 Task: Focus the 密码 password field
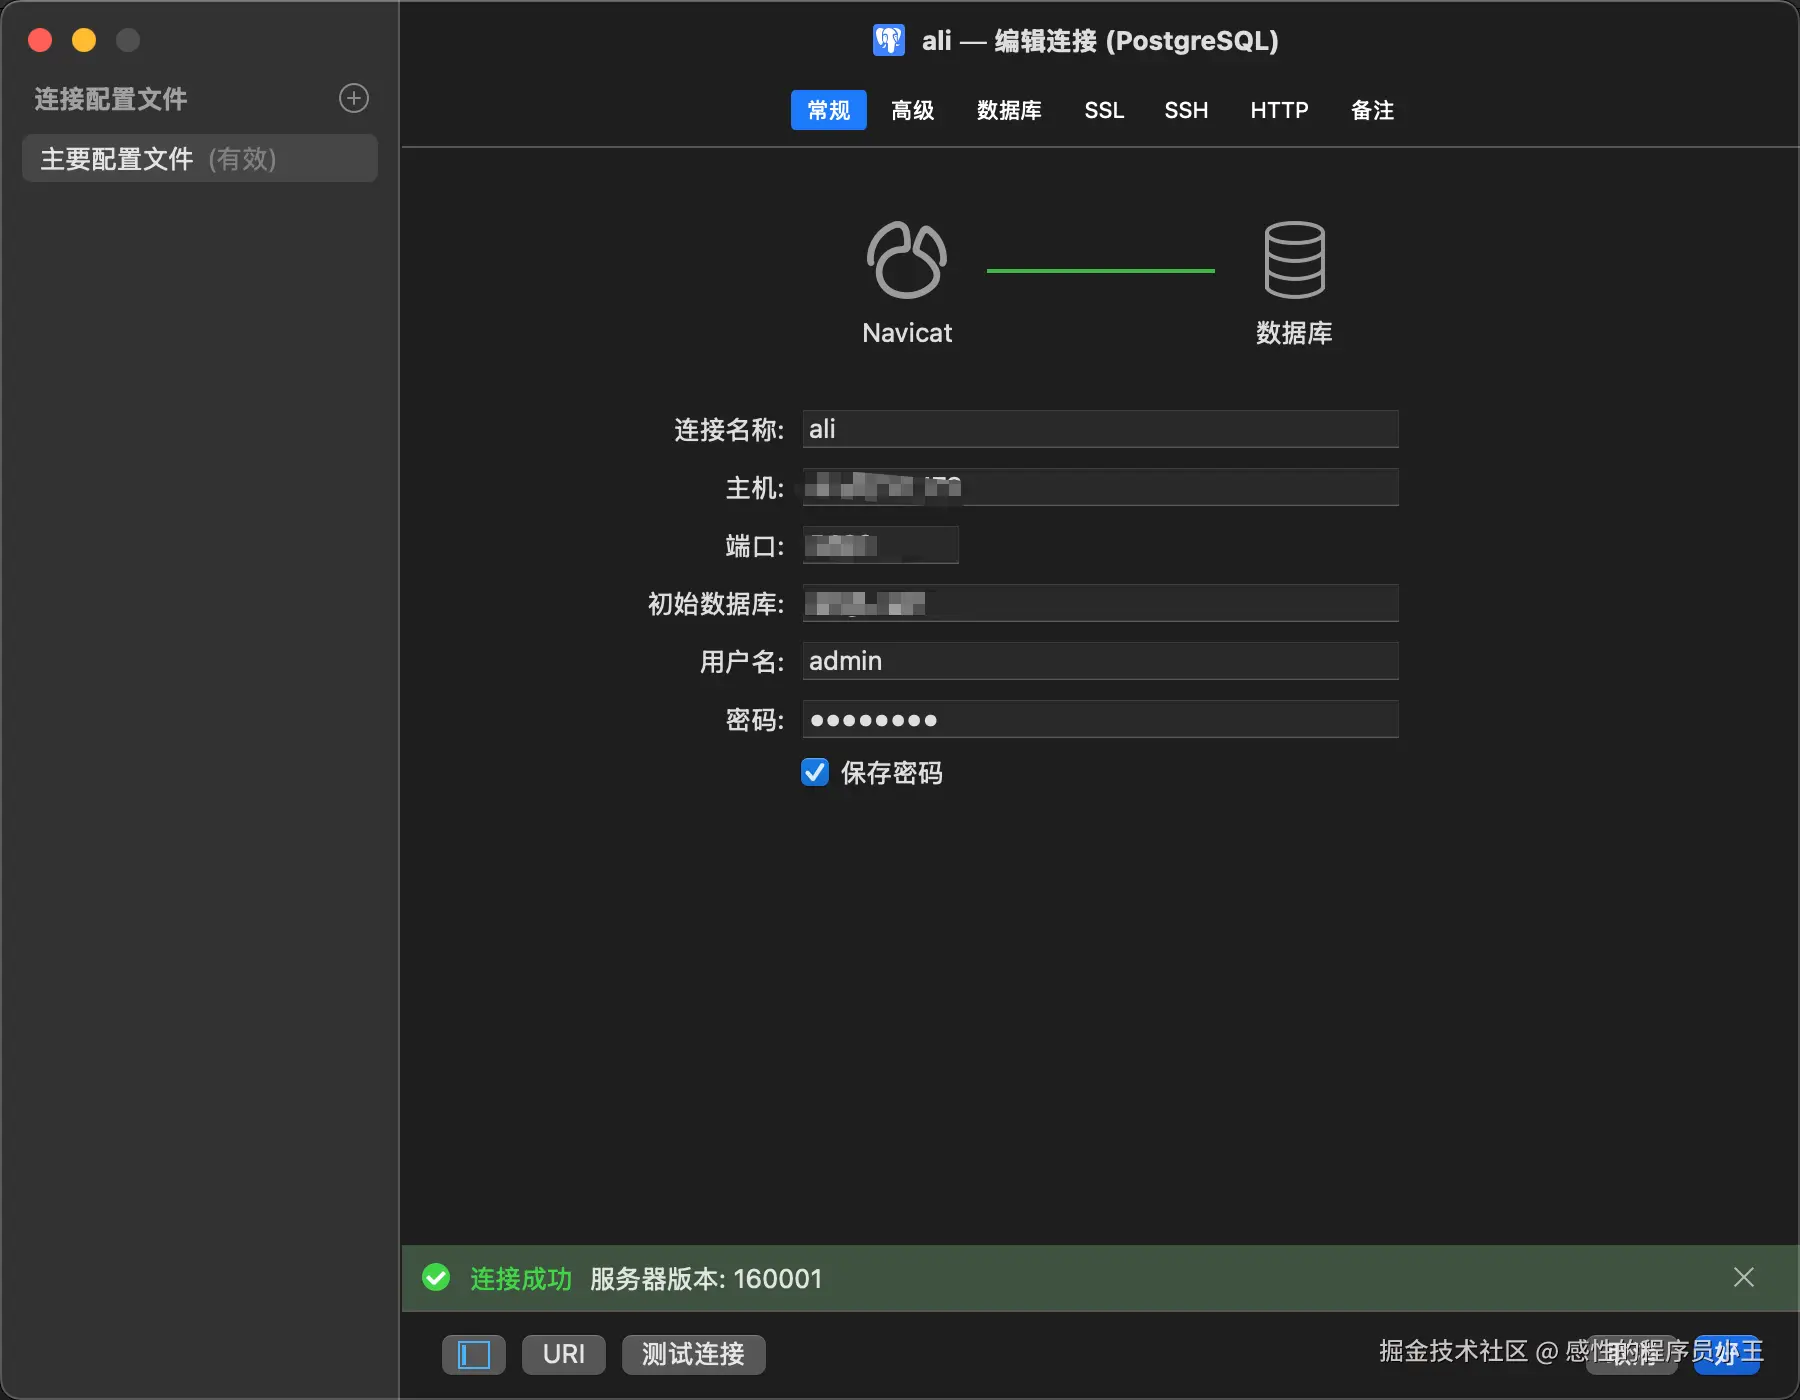pyautogui.click(x=1100, y=719)
